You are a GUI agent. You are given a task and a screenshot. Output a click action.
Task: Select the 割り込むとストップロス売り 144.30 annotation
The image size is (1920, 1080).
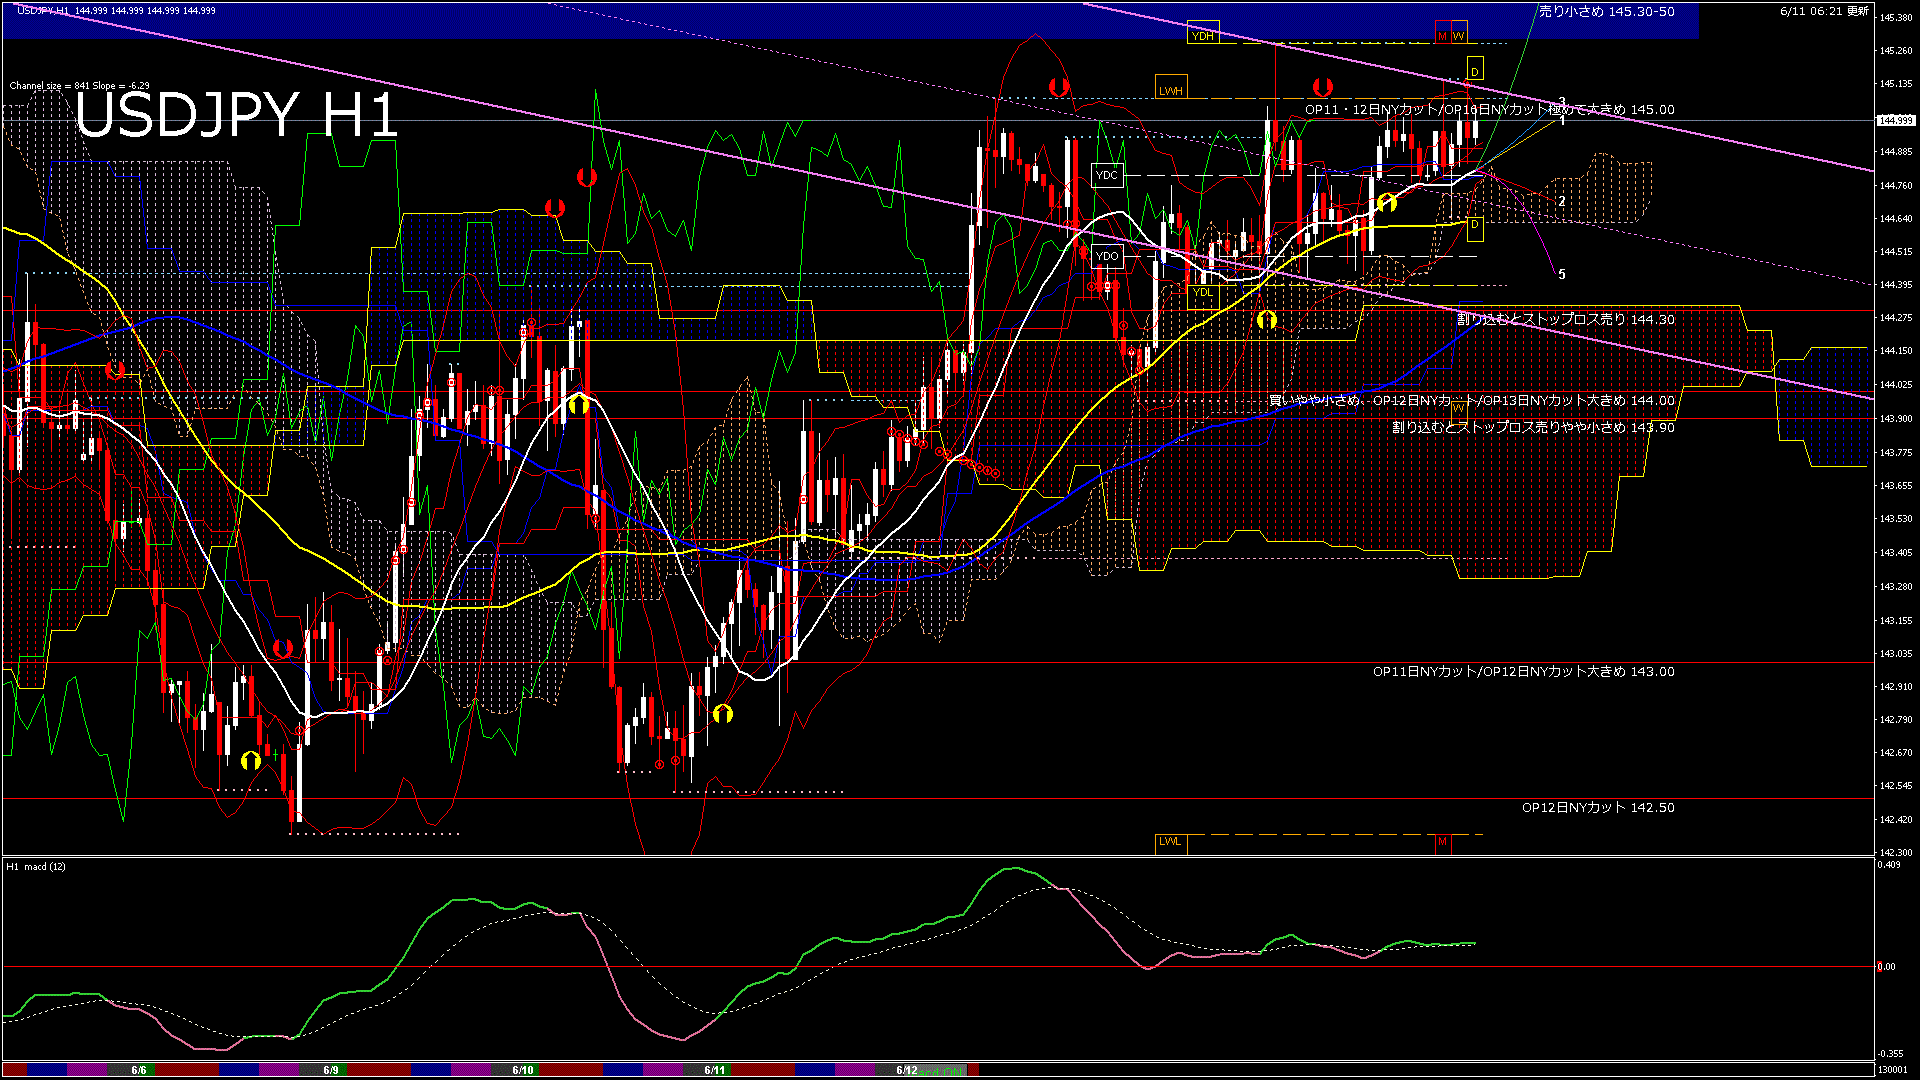[x=1565, y=320]
